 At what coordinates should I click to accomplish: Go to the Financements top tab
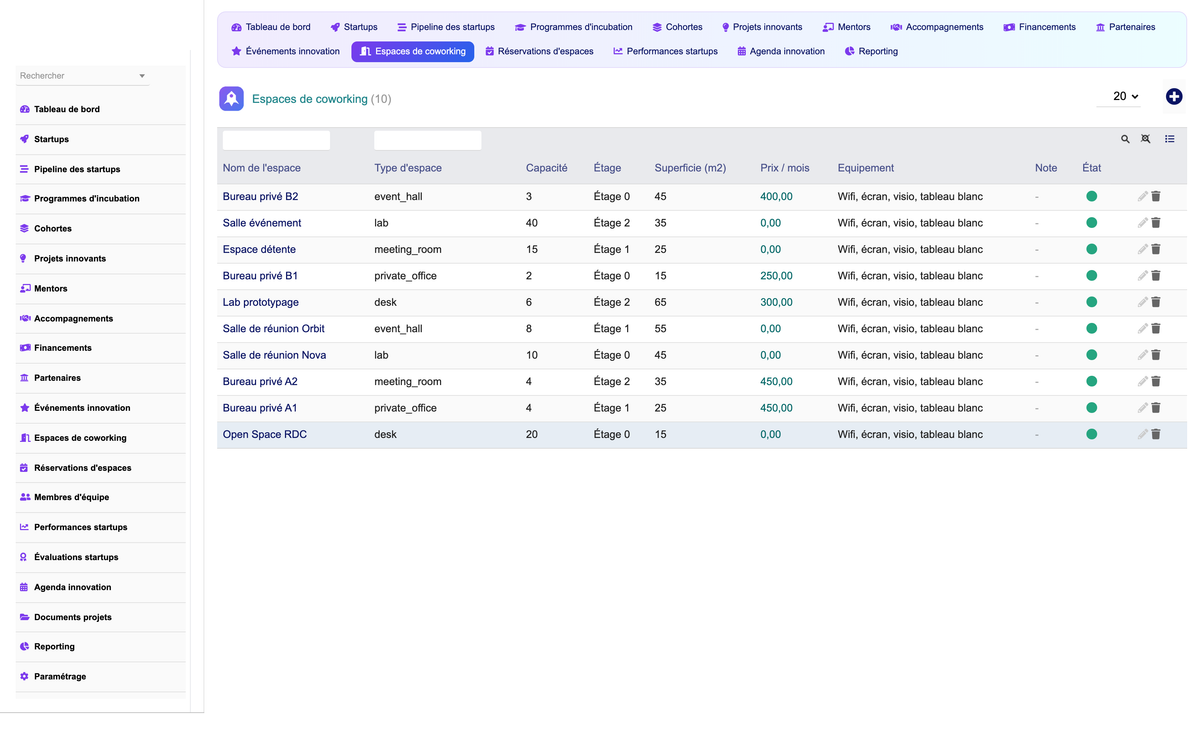click(1039, 27)
